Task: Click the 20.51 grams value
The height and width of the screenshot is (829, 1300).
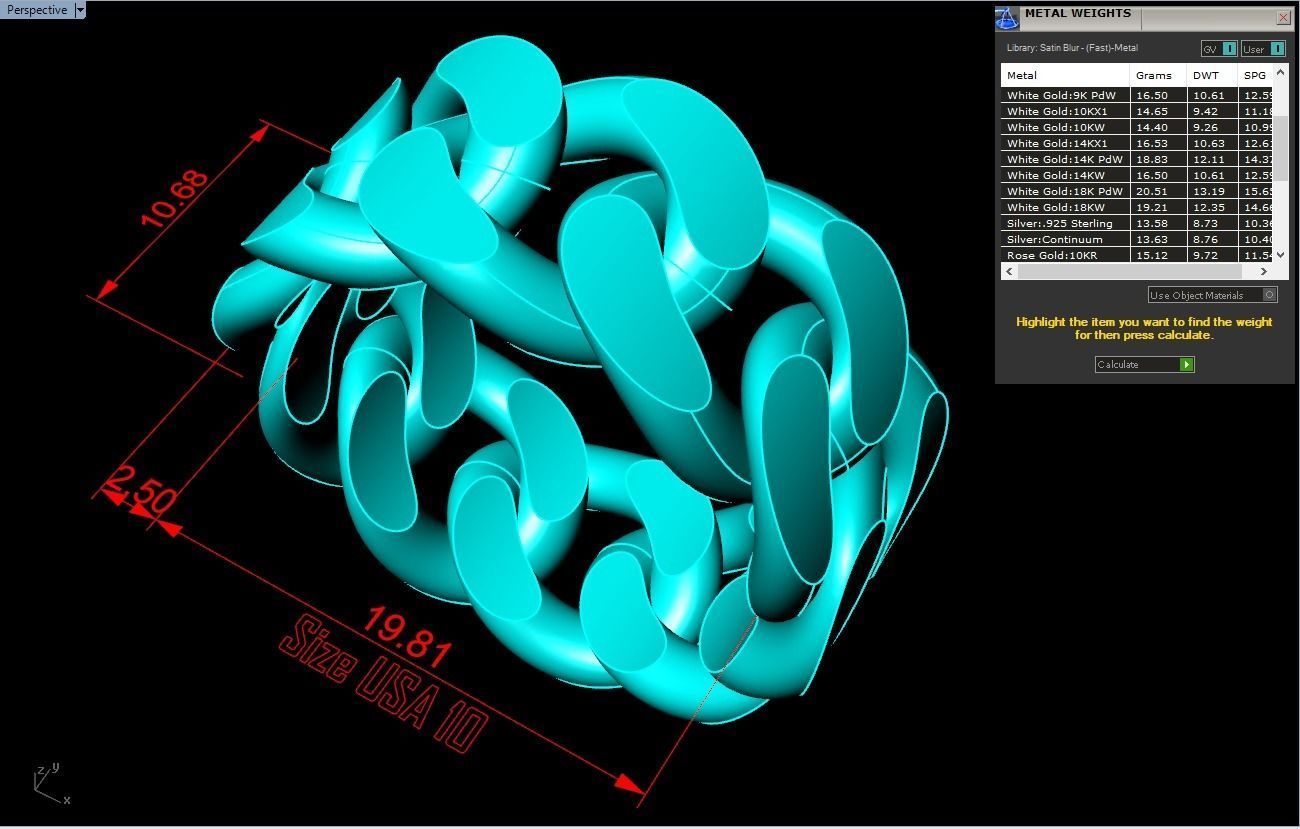Action: click(1151, 191)
